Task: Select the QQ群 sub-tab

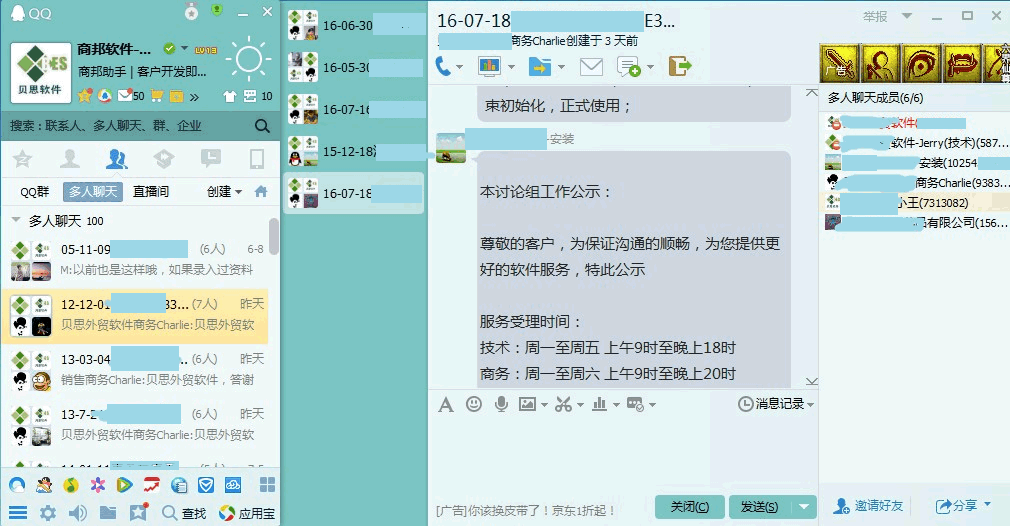Action: [35, 192]
